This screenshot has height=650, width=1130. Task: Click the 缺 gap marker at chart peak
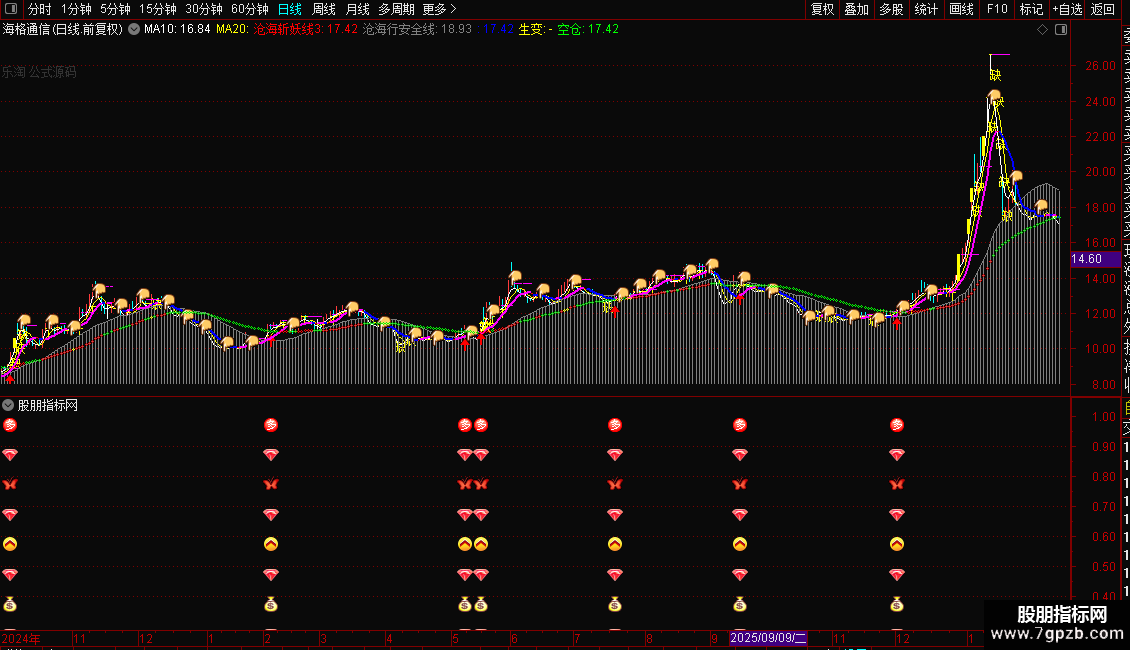point(995,74)
